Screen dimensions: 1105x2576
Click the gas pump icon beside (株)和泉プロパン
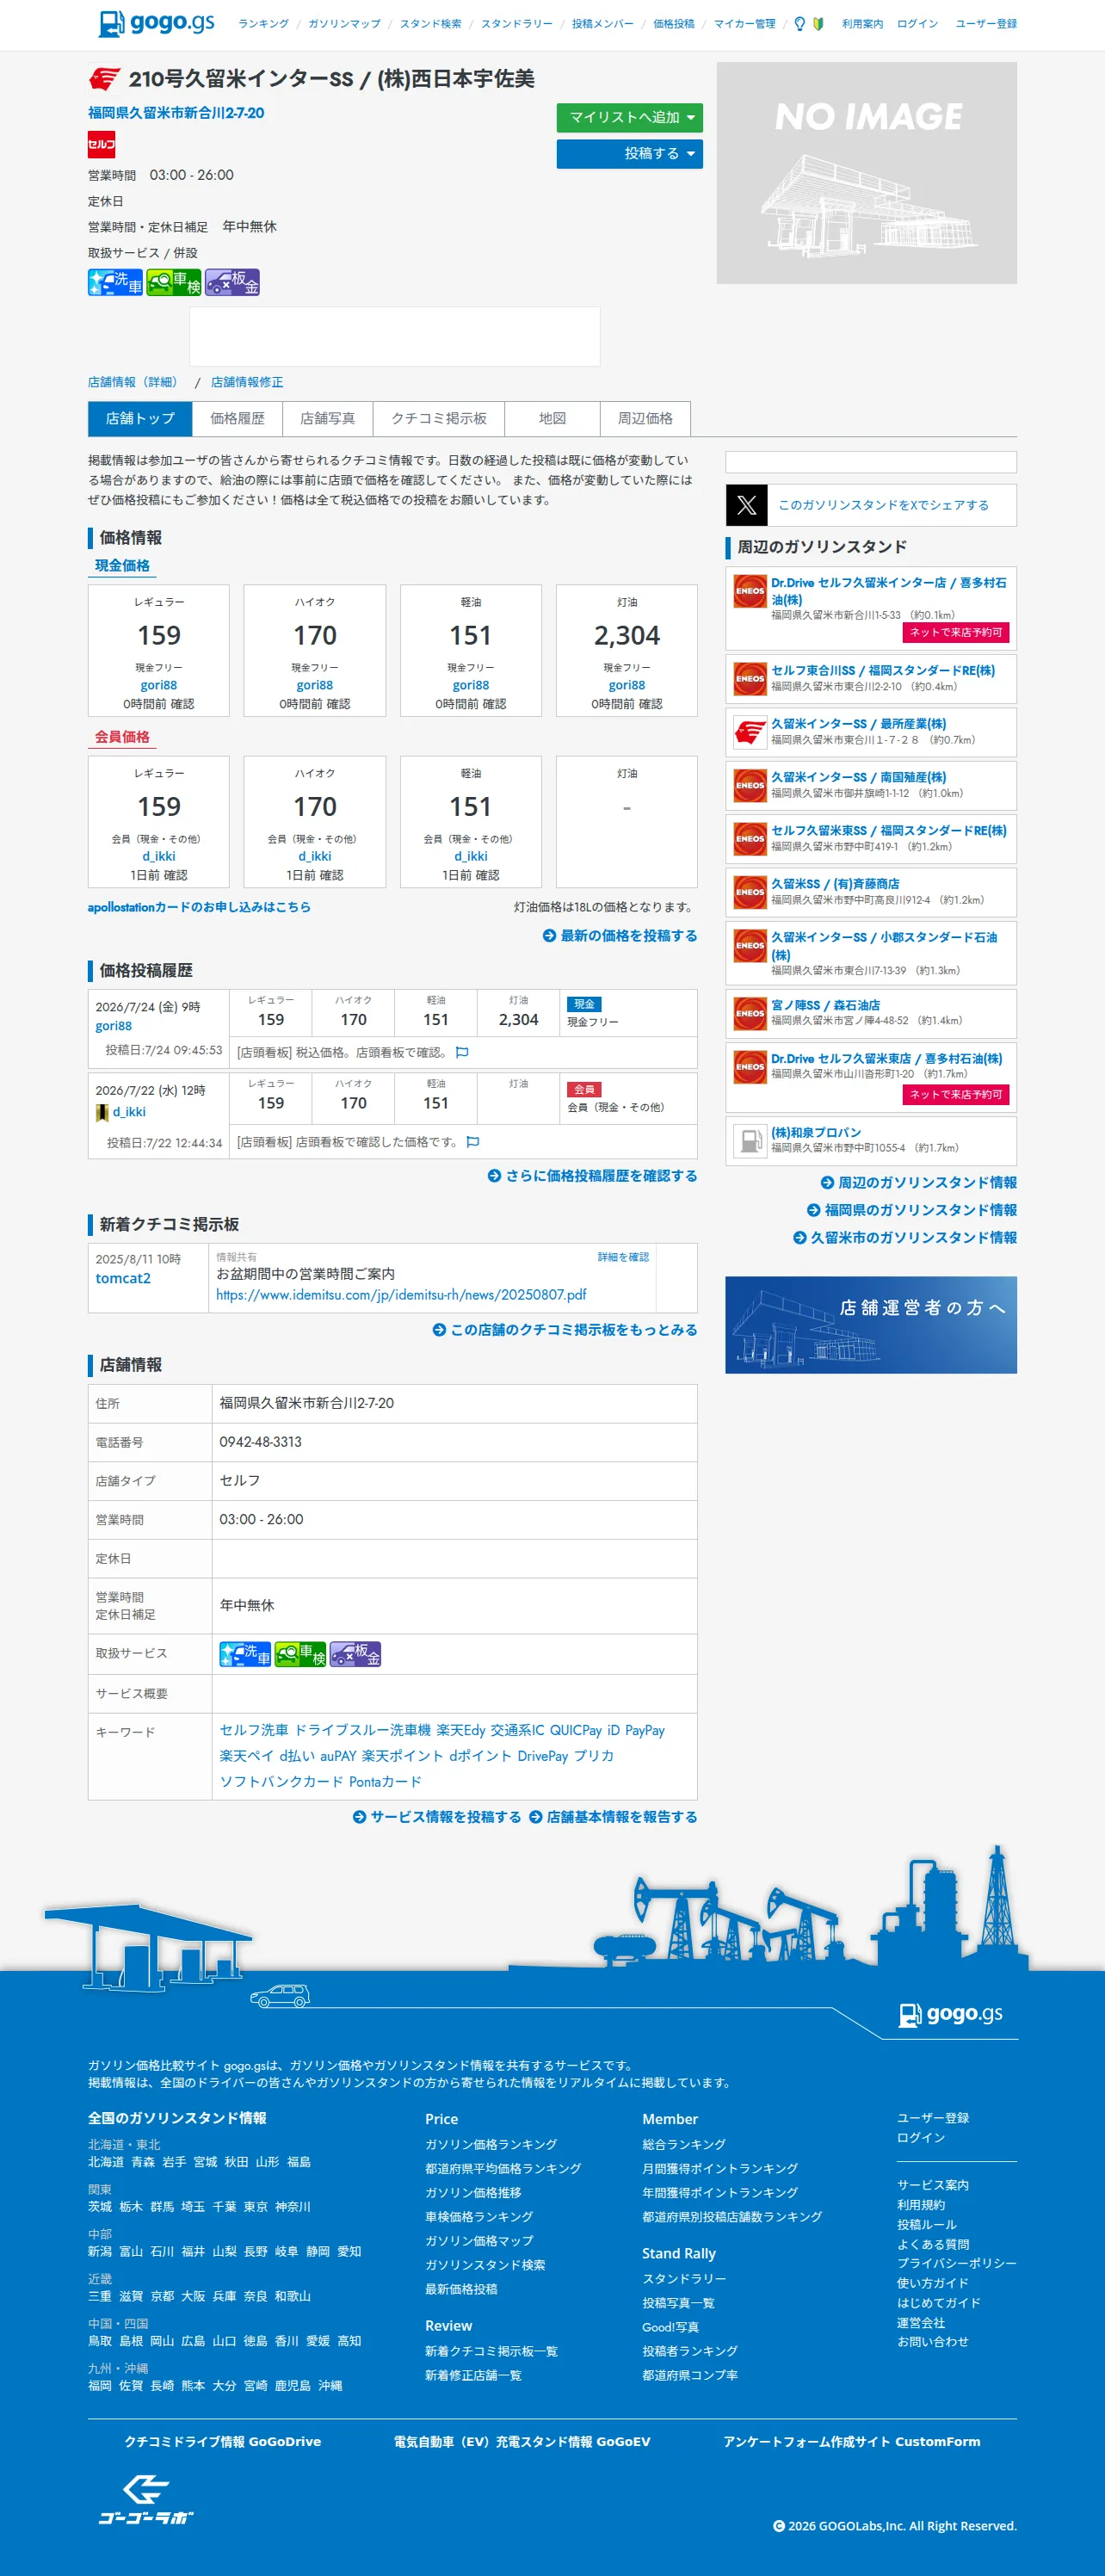click(750, 1140)
